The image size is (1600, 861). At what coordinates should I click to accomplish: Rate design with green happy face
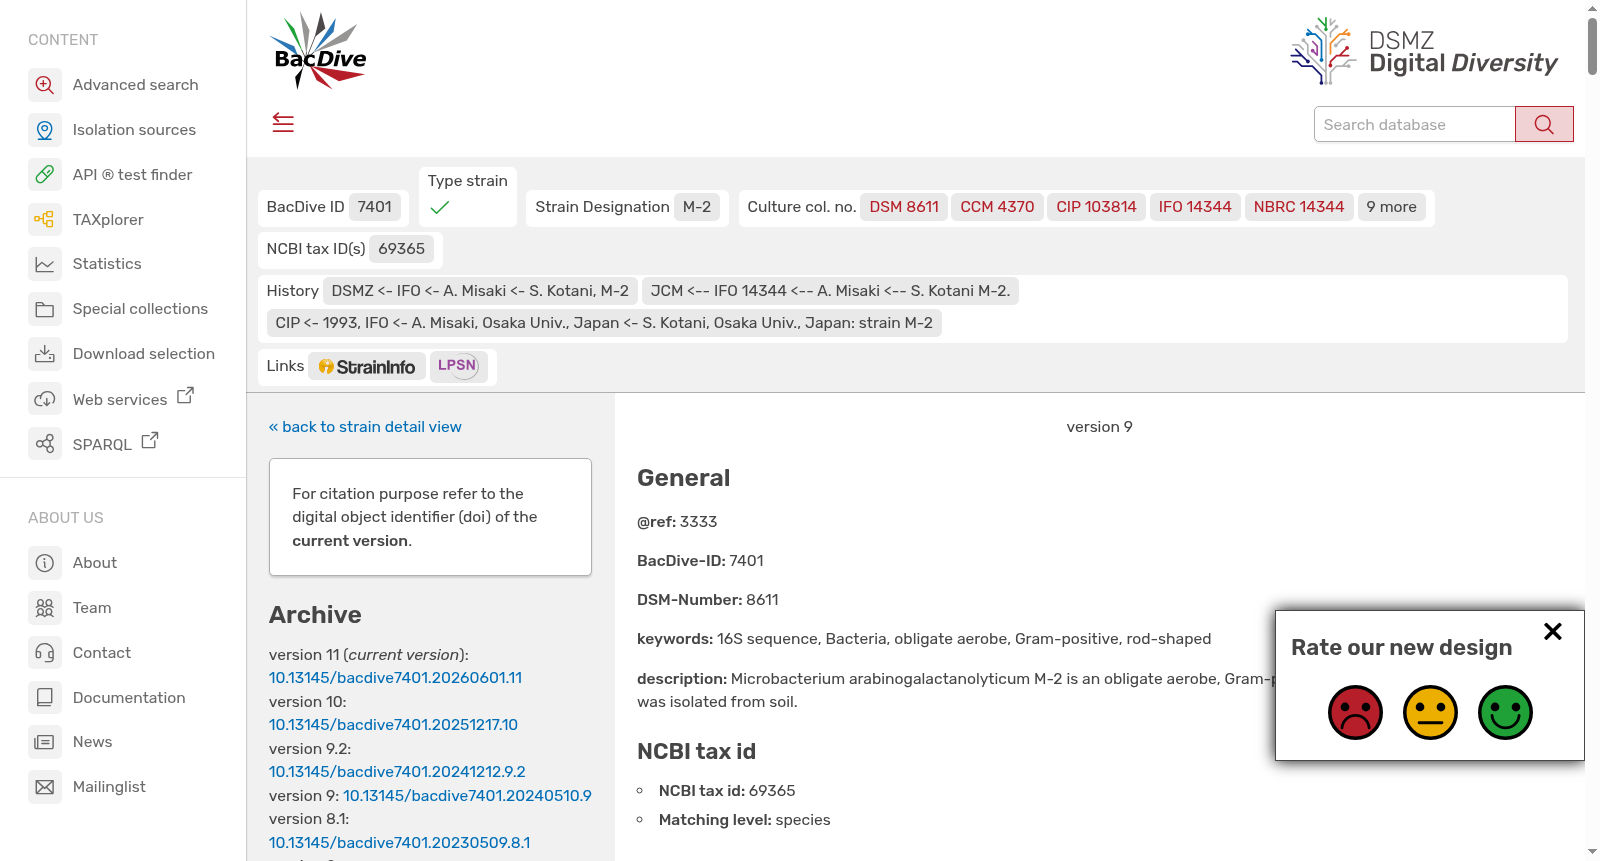coord(1505,713)
